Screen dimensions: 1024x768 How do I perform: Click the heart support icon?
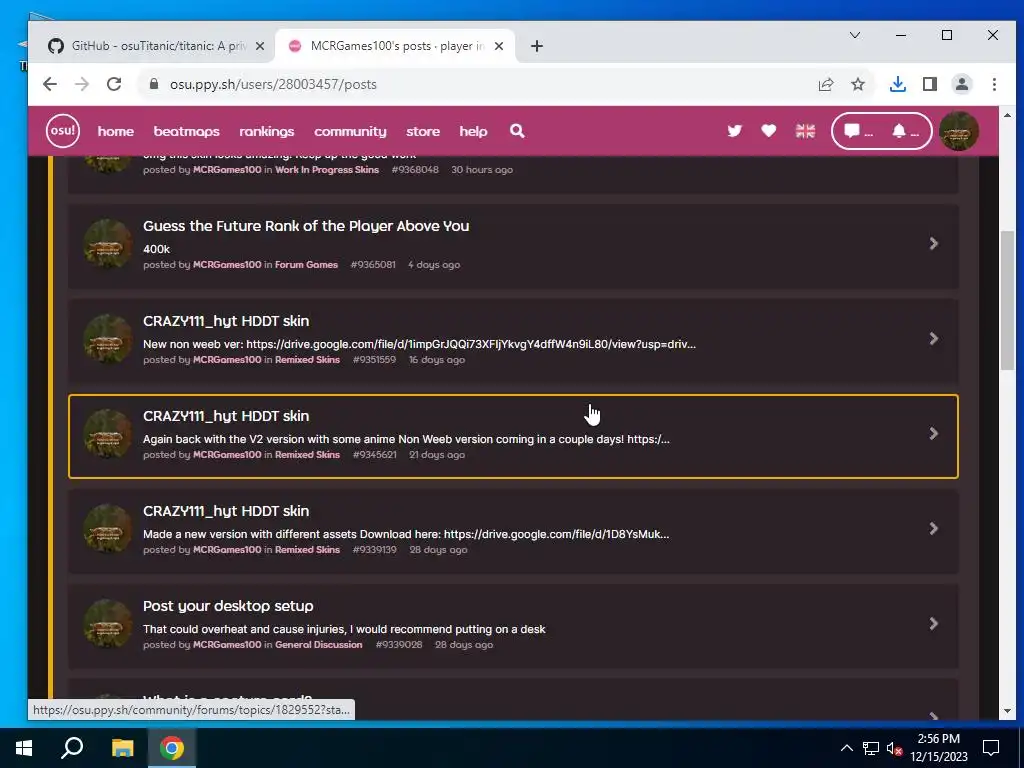point(769,131)
